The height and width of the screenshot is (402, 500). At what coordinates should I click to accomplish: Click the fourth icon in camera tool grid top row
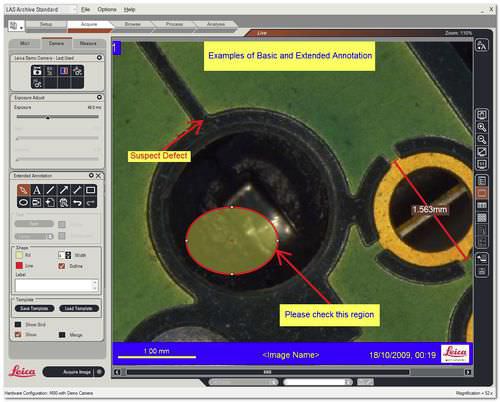pos(77,71)
